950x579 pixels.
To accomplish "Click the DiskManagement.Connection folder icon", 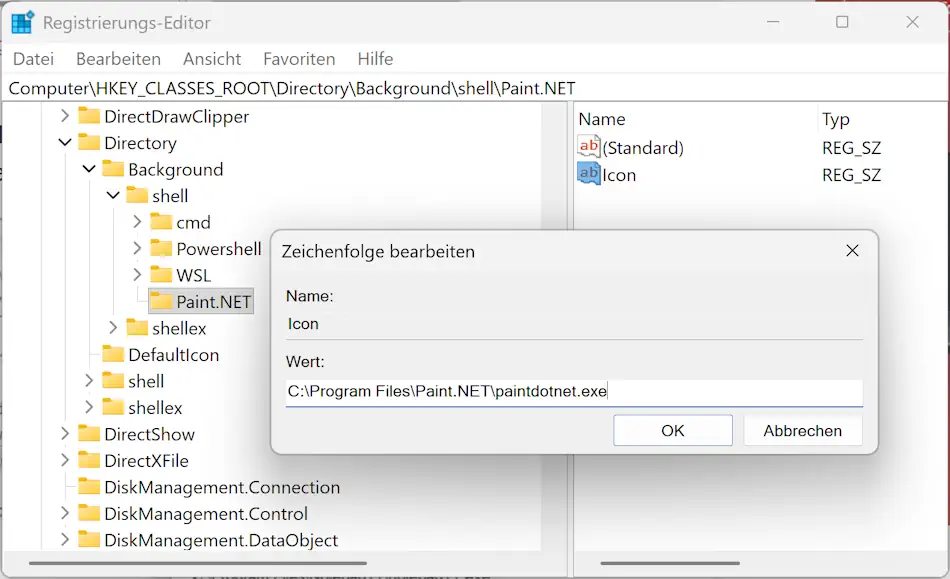I will (x=89, y=487).
